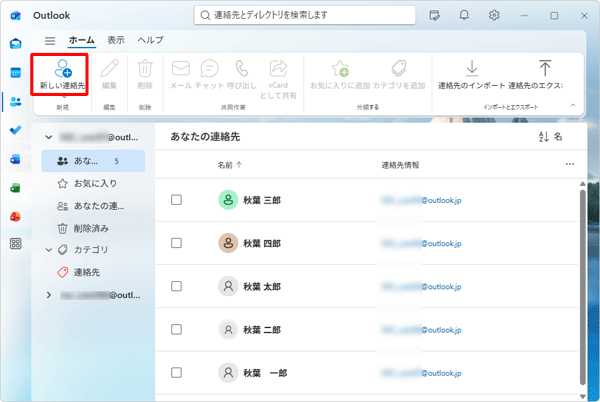This screenshot has width=600, height=402.
Task: Switch to the 表示 tab
Action: pos(116,40)
